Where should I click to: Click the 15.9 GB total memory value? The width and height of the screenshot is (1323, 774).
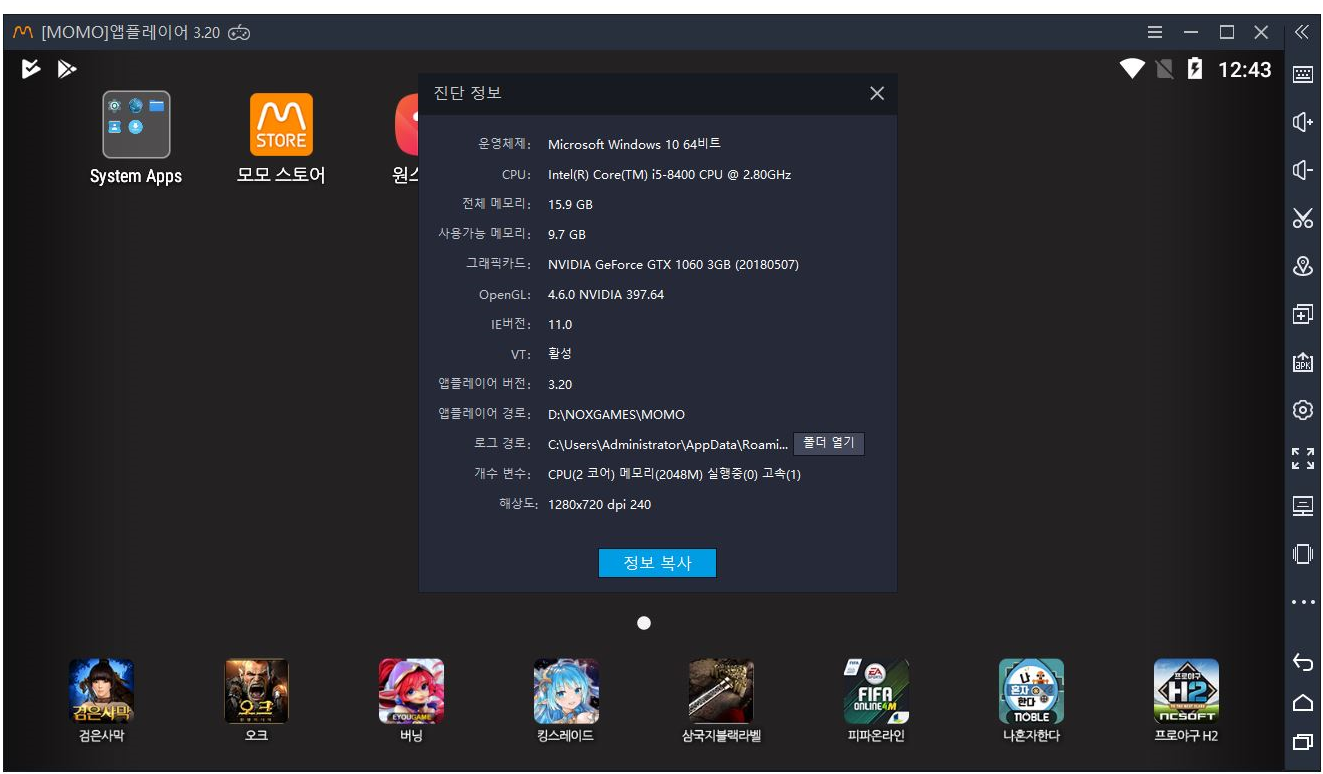[x=570, y=204]
